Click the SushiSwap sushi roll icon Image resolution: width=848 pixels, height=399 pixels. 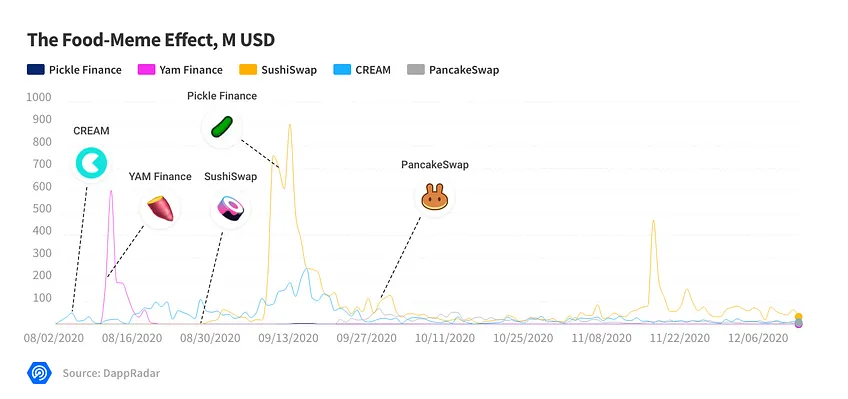pos(230,208)
